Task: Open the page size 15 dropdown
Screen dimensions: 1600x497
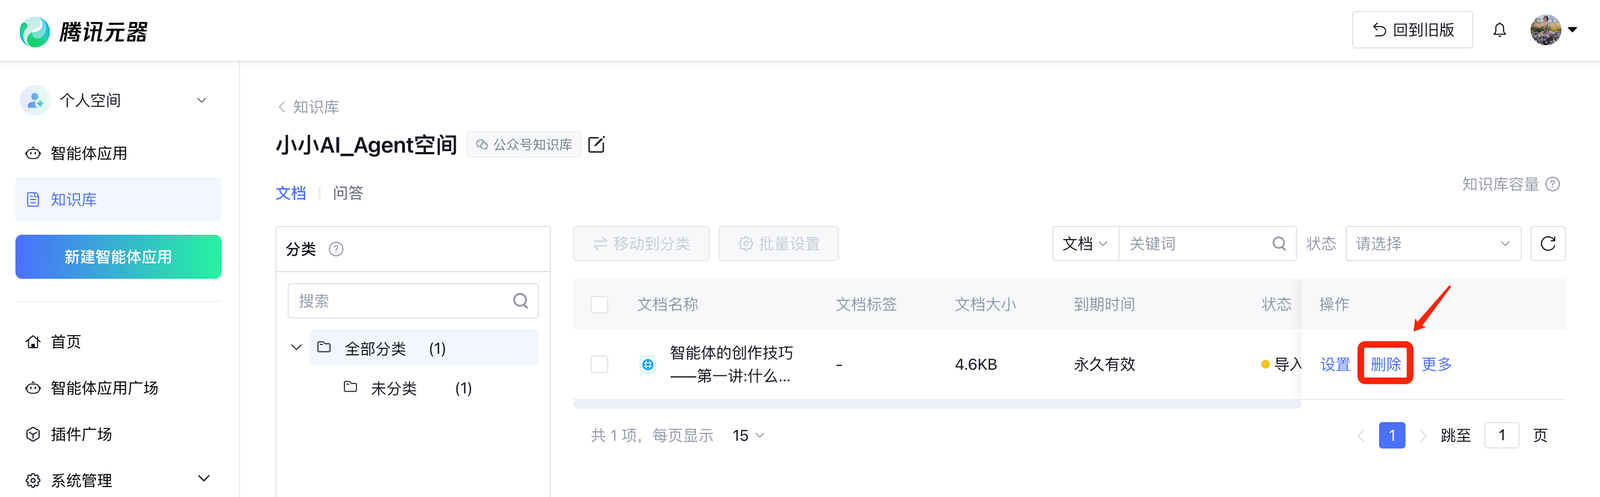Action: 748,436
